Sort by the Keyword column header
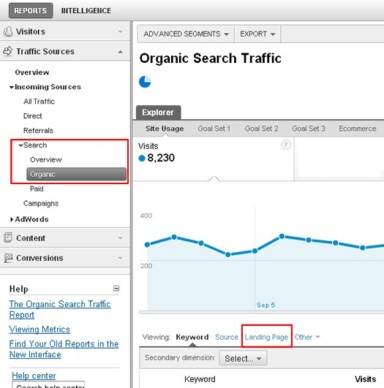 (200, 379)
